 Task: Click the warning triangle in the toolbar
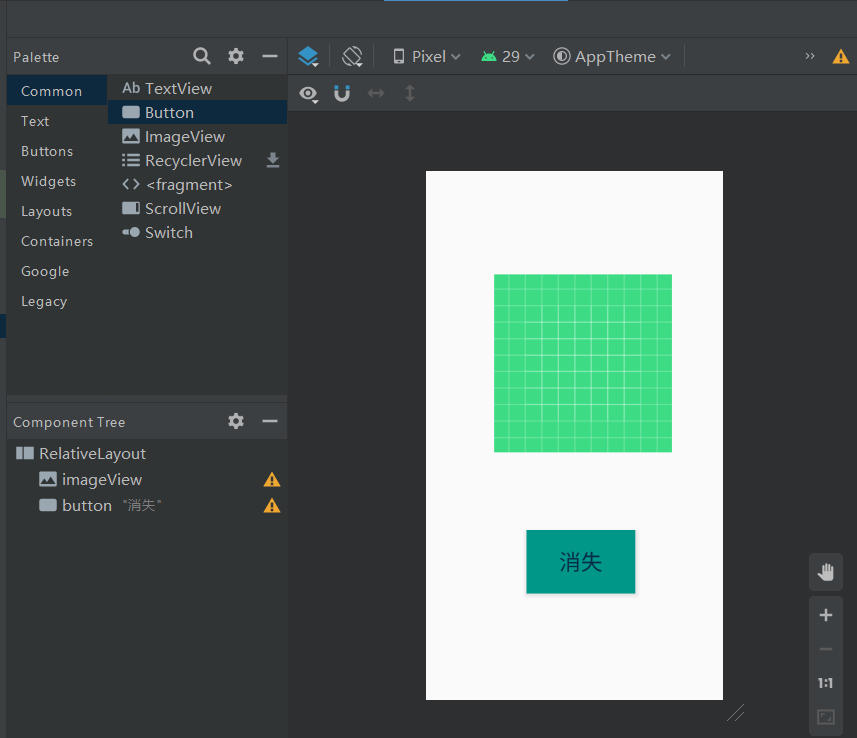pos(841,56)
